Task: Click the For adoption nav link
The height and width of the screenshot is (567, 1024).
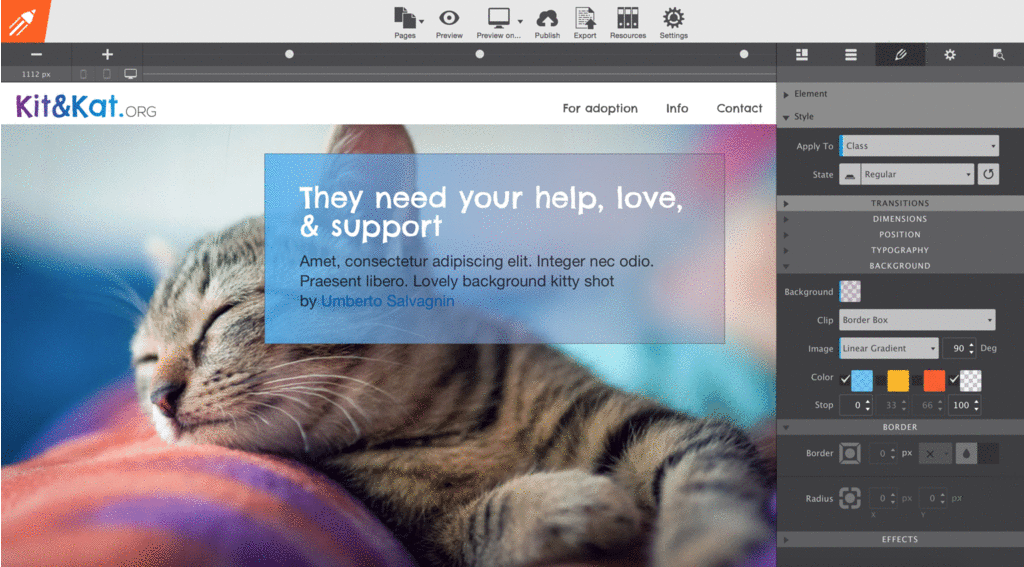Action: click(599, 108)
